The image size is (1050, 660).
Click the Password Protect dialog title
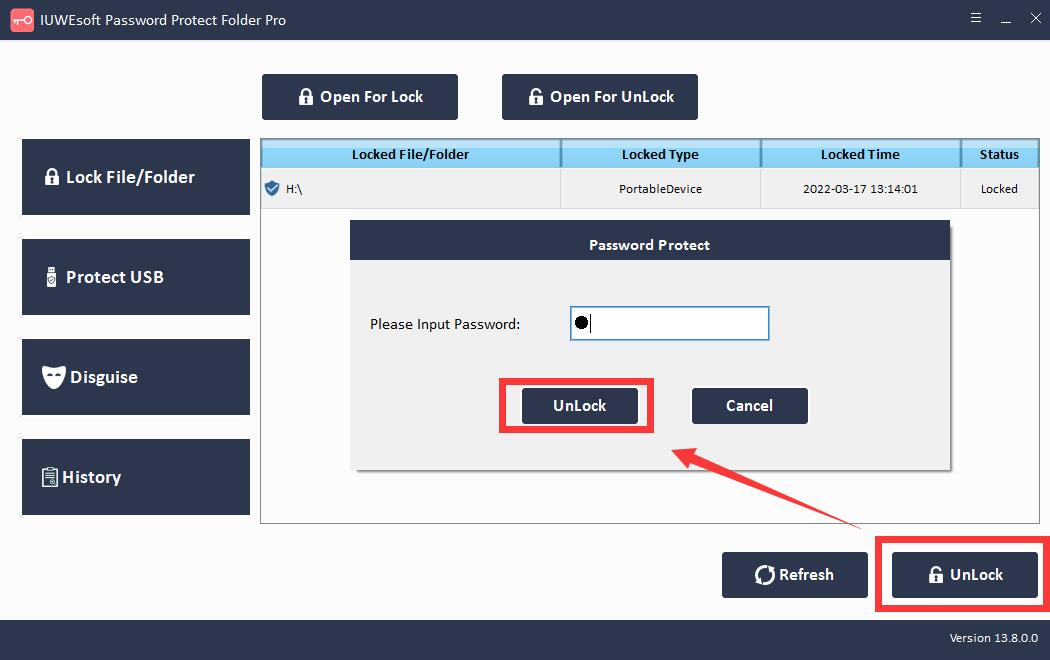tap(650, 245)
